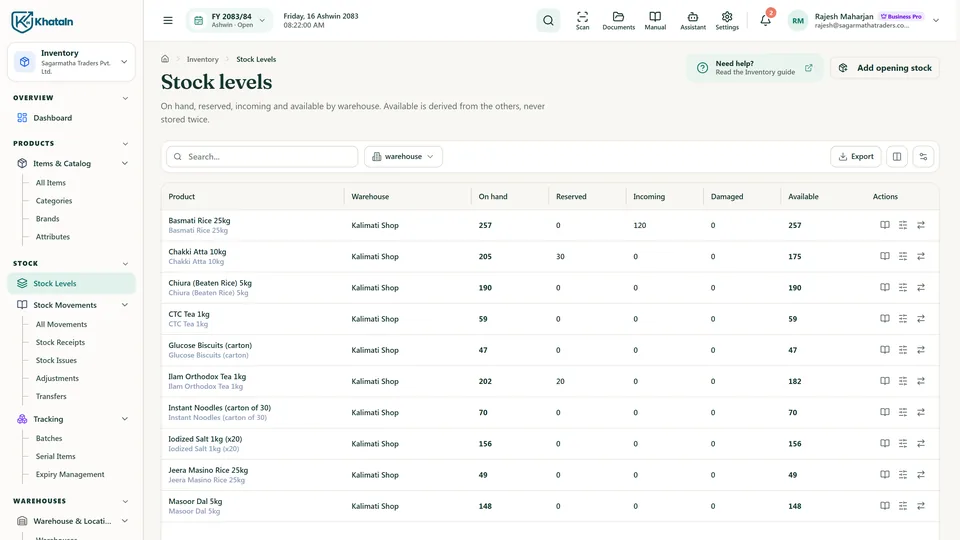960x540 pixels.
Task: Click product name Masoor Dal 5kg
Action: (x=195, y=501)
